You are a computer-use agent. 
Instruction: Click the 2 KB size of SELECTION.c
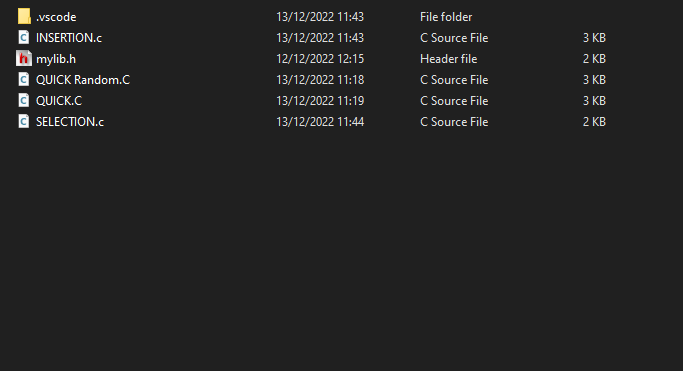(594, 121)
